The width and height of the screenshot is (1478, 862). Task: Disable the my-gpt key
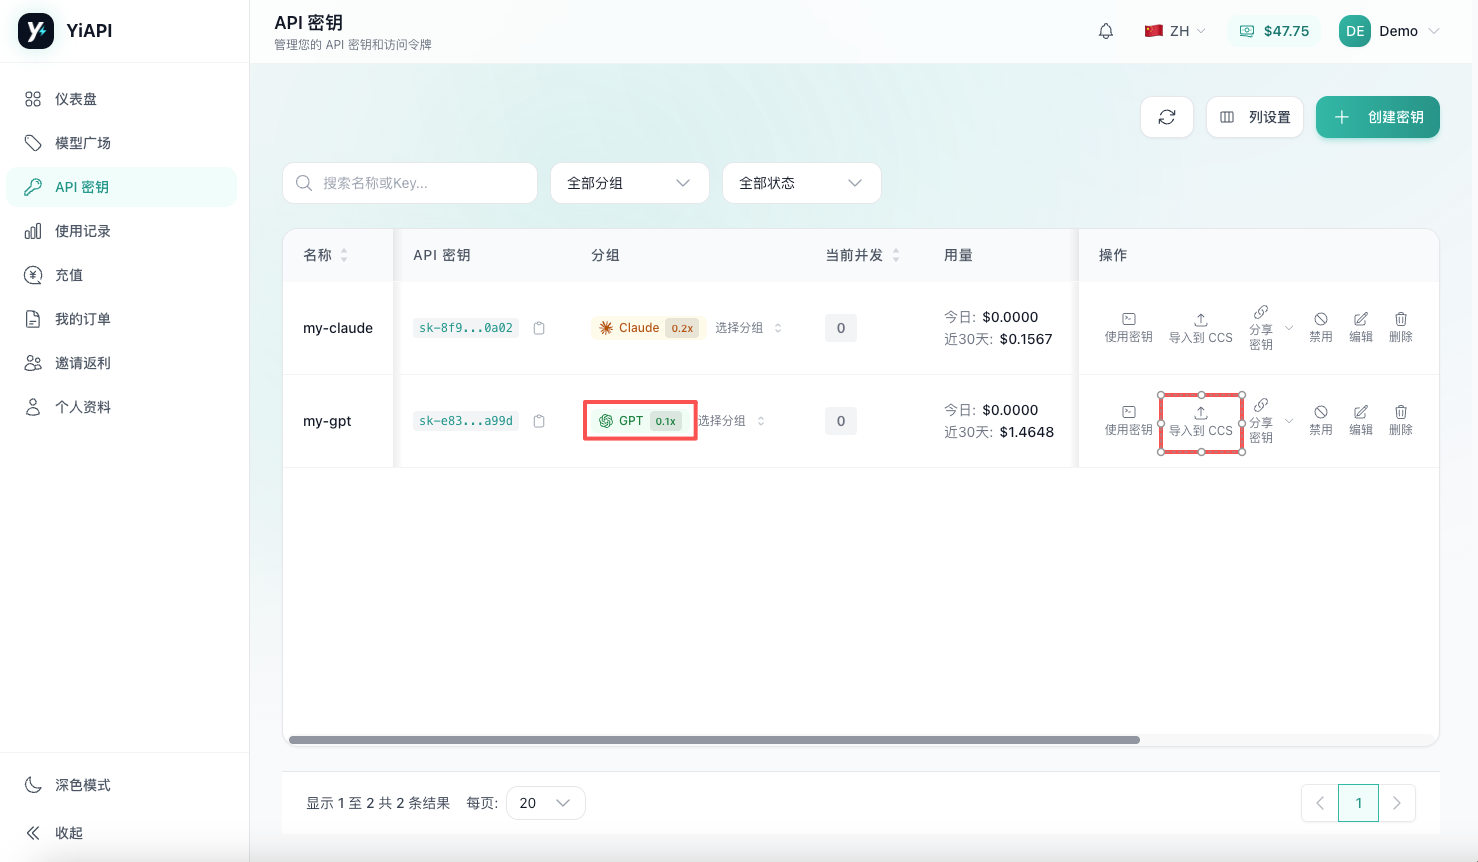tap(1321, 421)
